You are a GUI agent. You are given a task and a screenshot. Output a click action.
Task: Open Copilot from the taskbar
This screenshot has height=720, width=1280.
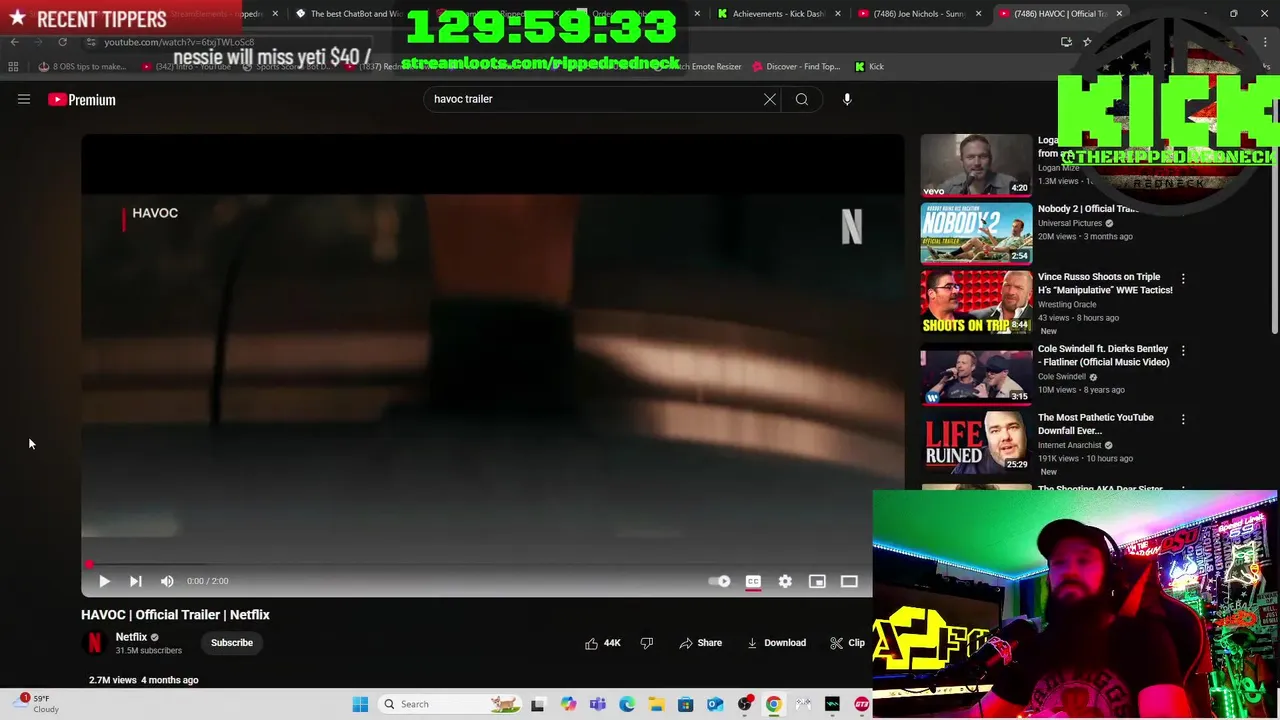pyautogui.click(x=568, y=704)
